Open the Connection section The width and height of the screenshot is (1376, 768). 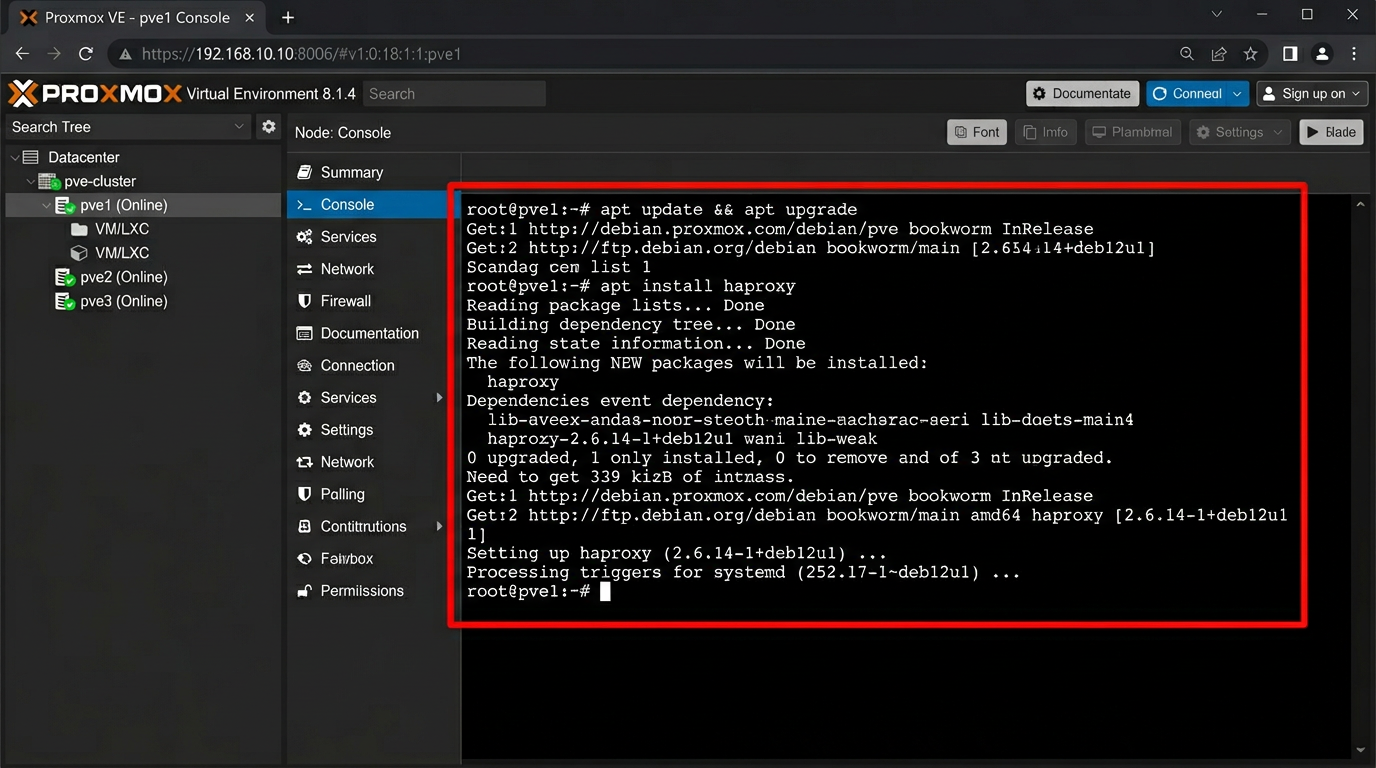(x=359, y=365)
